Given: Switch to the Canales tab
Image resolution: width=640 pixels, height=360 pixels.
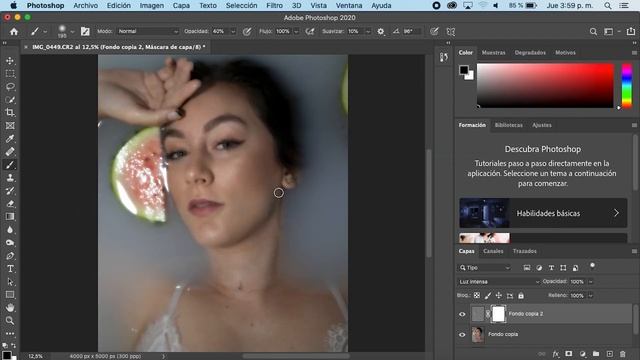Looking at the screenshot, I should [493, 251].
